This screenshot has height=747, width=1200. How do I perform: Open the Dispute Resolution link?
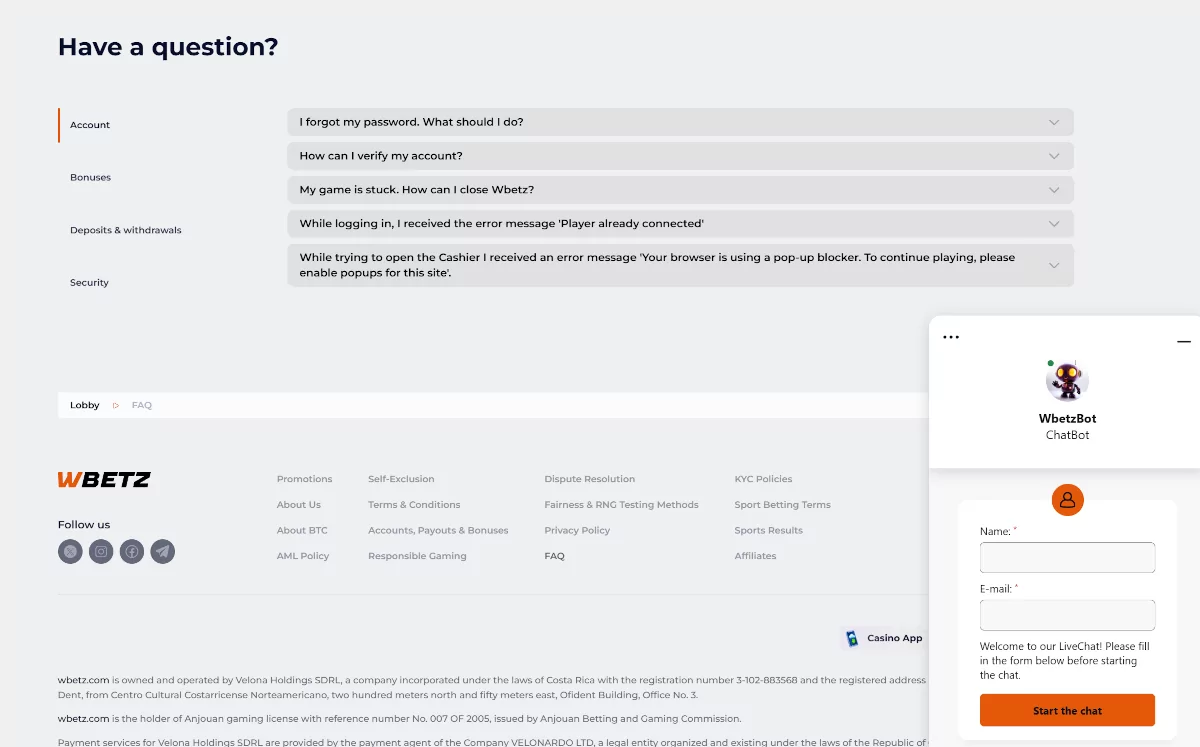590,479
